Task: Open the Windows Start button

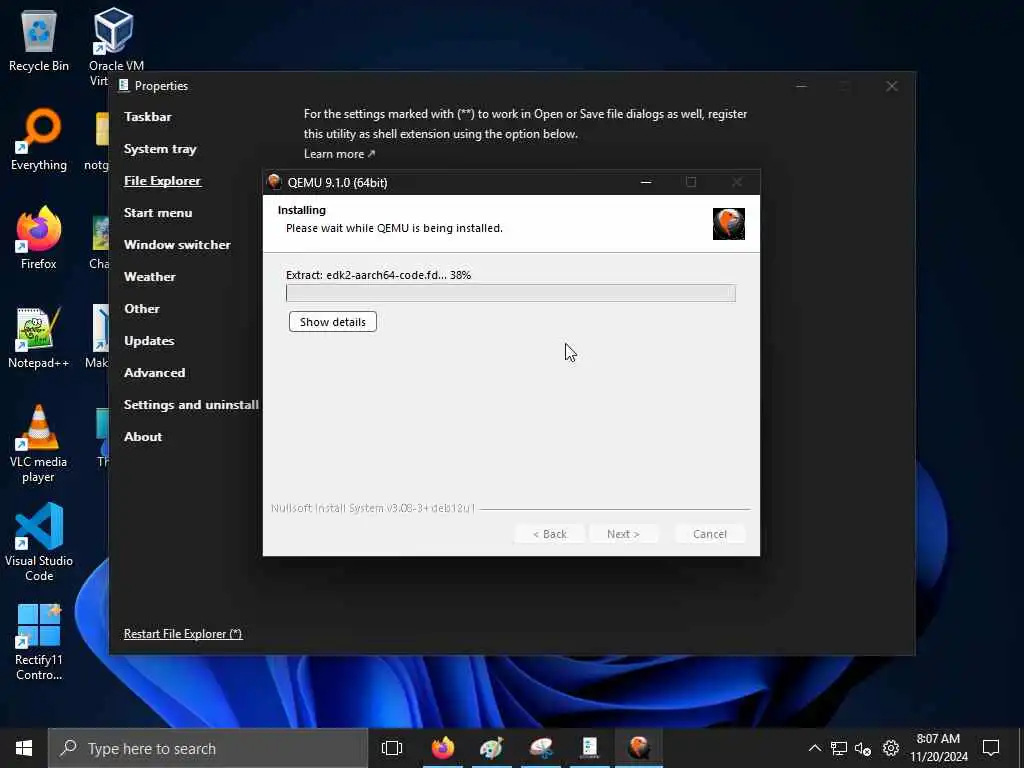Action: (24, 748)
